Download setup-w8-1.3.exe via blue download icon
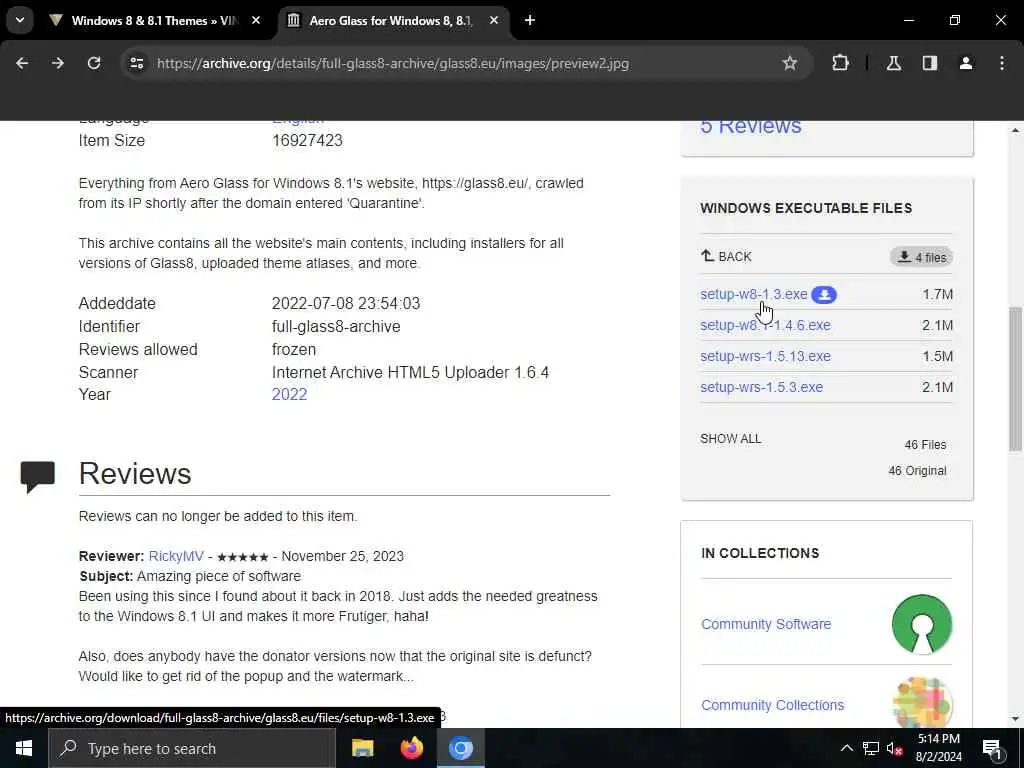1024x768 pixels. [824, 295]
